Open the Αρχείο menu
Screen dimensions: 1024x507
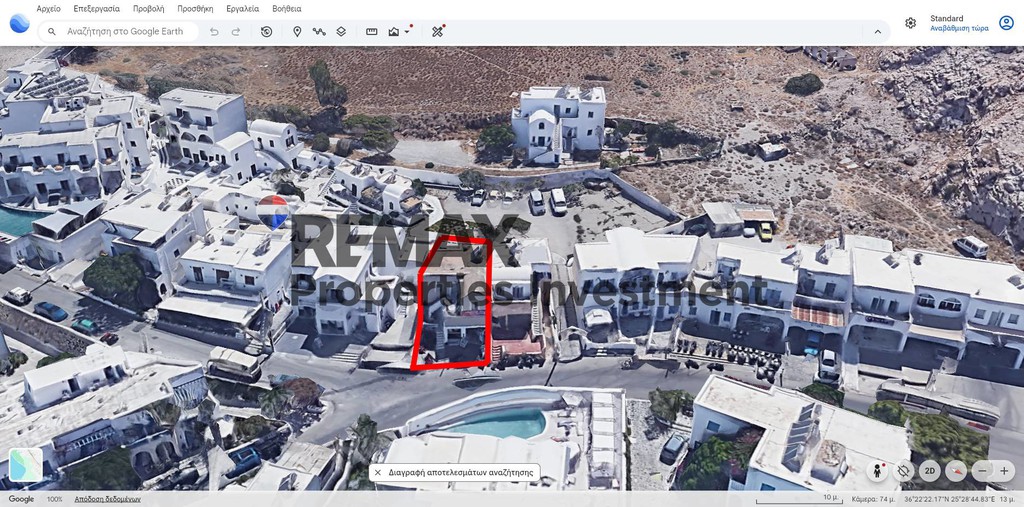[48, 9]
